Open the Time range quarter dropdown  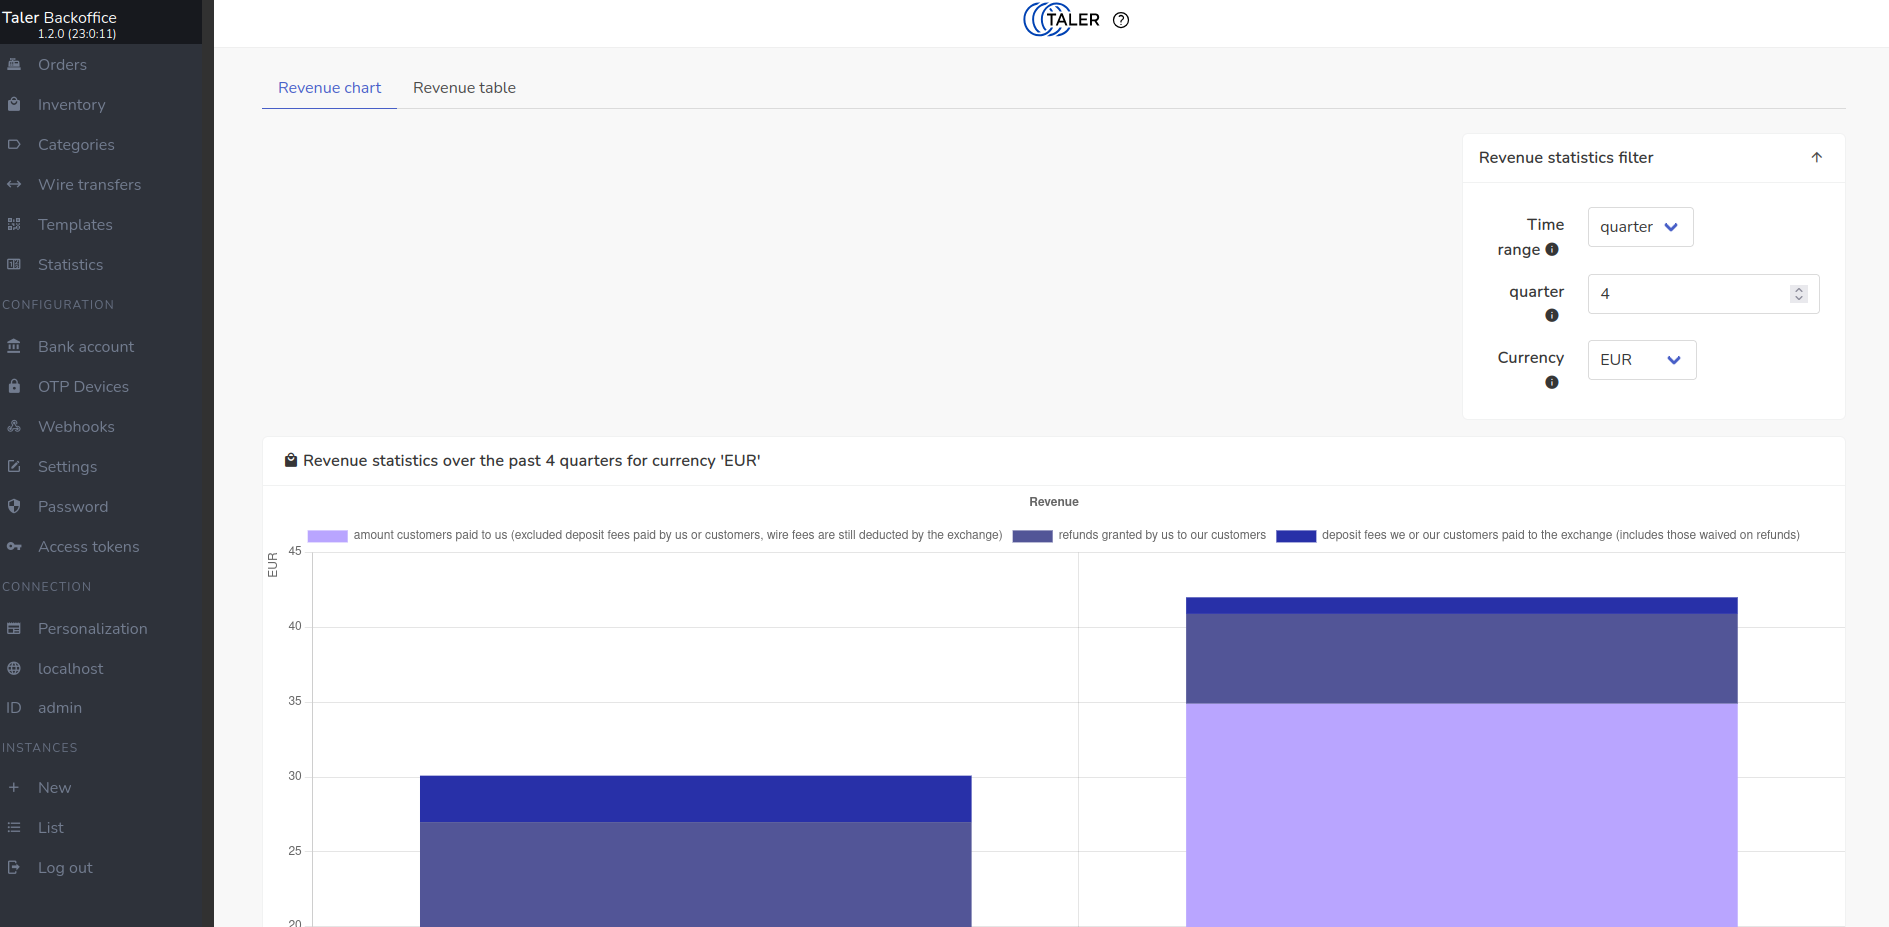1640,227
